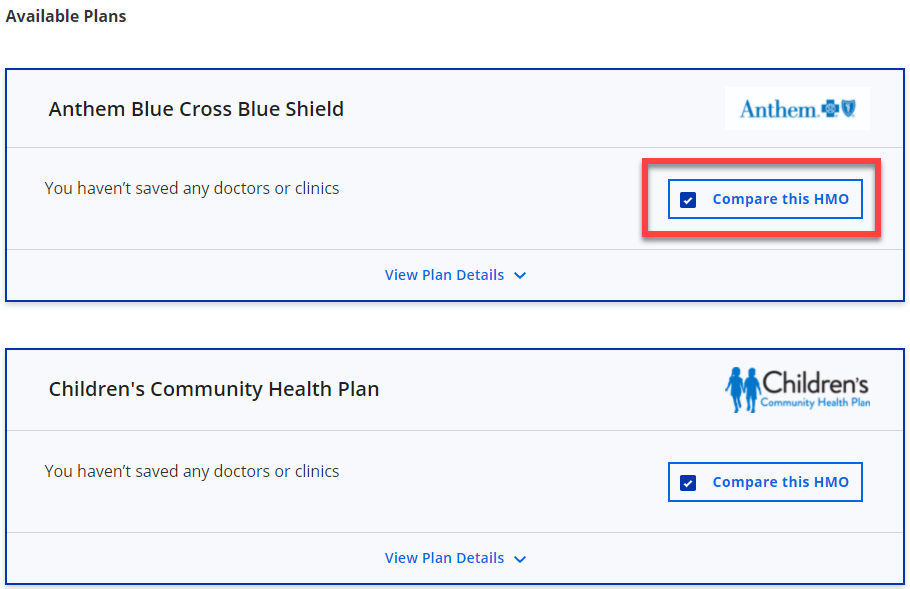The width and height of the screenshot is (910, 589).
Task: Click the word "clinics" in Anthem's message
Action: [x=317, y=188]
